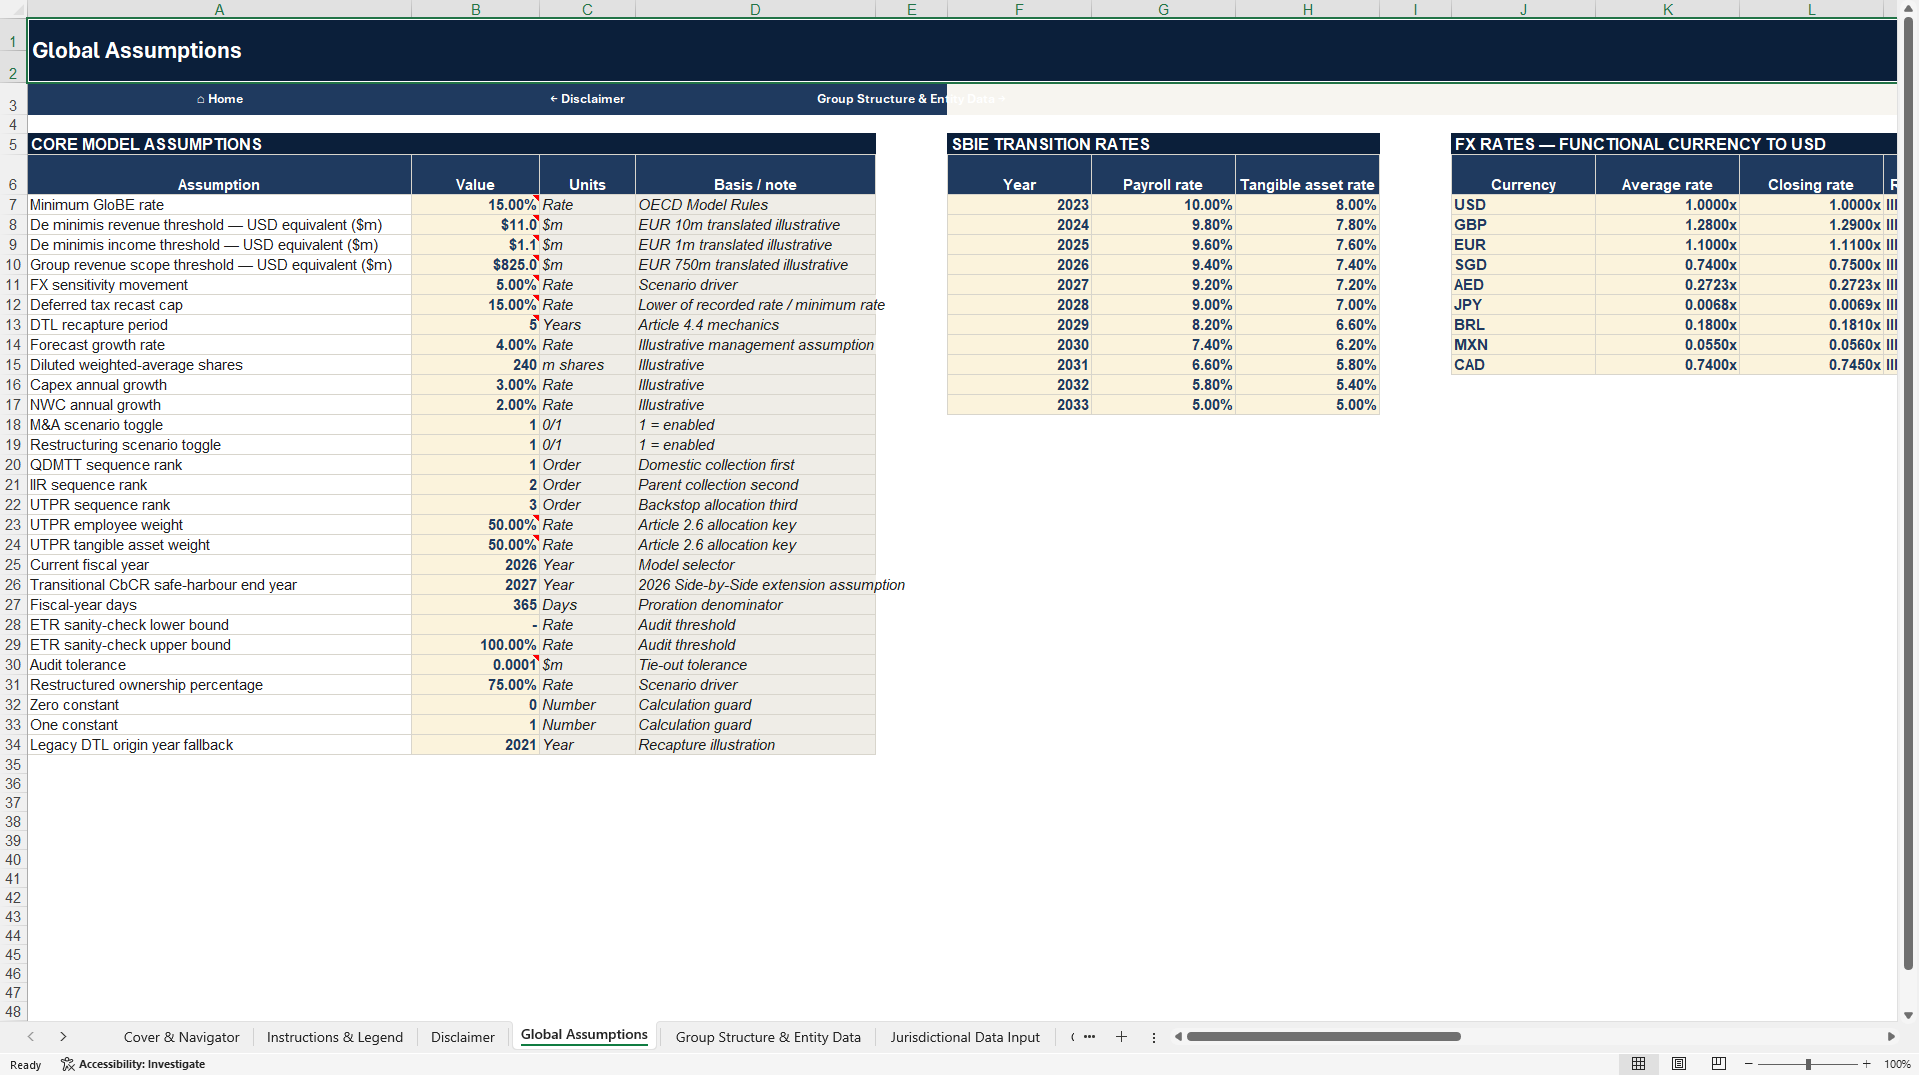Select the Global Assumptions sheet tab
Viewport: 1919px width, 1075px height.
coord(584,1035)
